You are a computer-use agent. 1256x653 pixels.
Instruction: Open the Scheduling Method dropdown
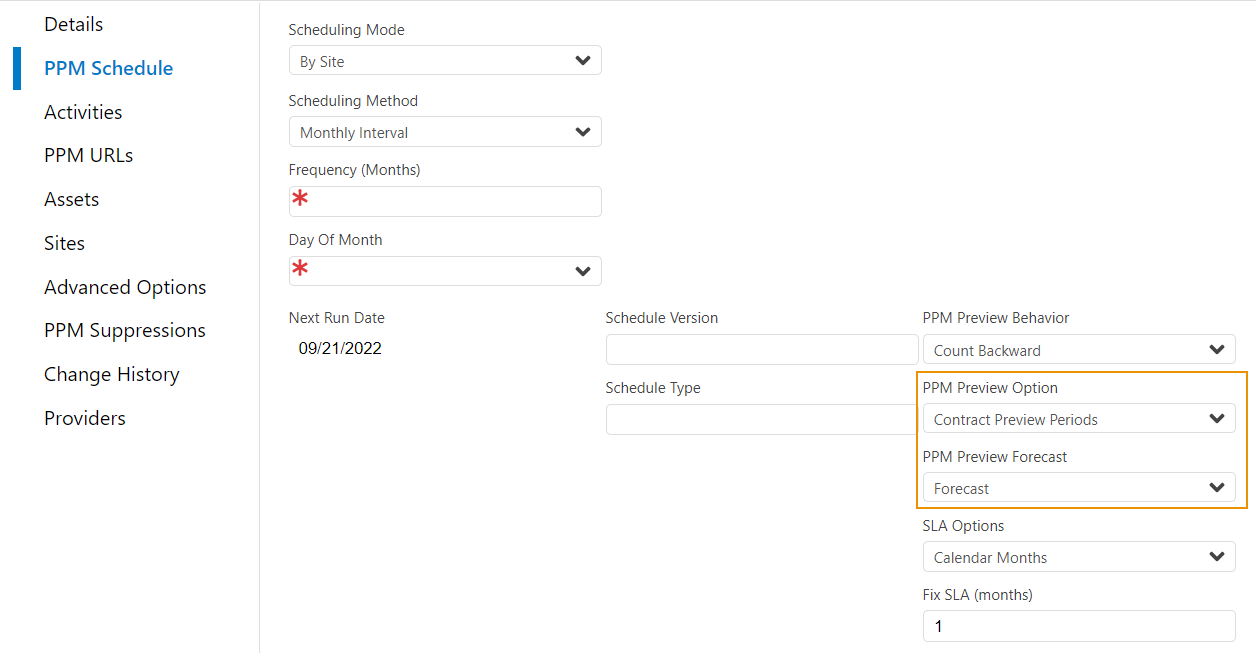445,132
